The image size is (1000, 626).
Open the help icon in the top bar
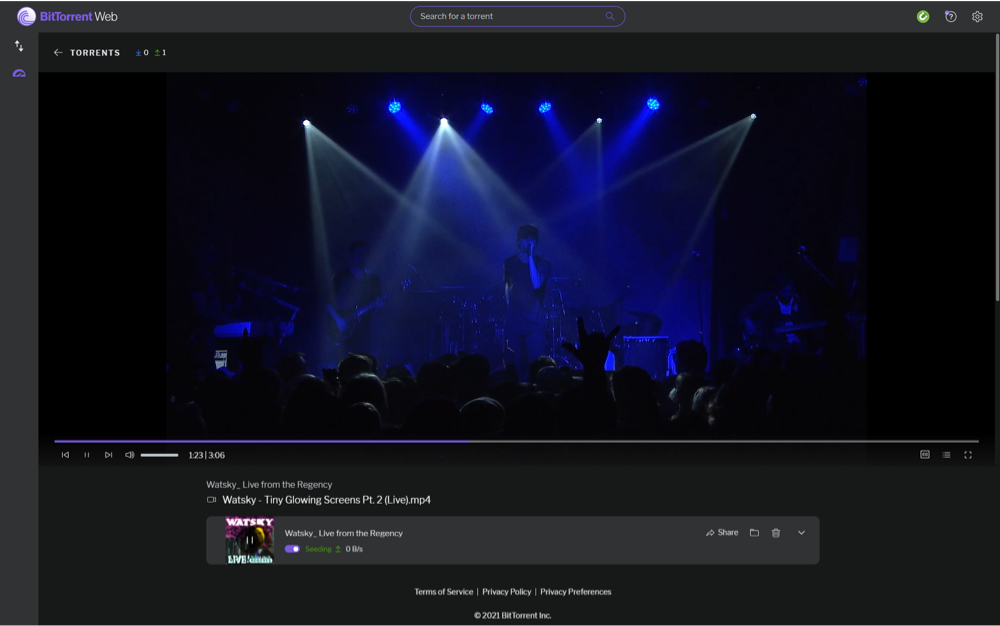[x=949, y=16]
